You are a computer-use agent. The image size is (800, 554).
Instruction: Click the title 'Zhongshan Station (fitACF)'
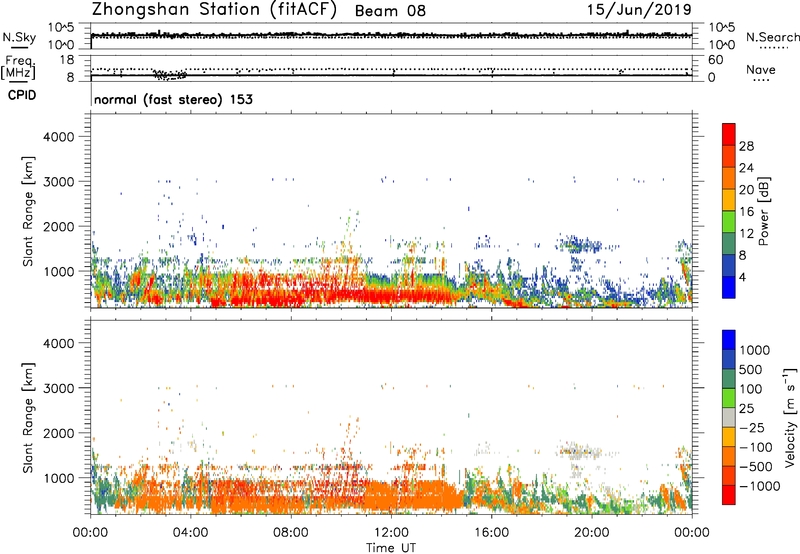point(214,10)
